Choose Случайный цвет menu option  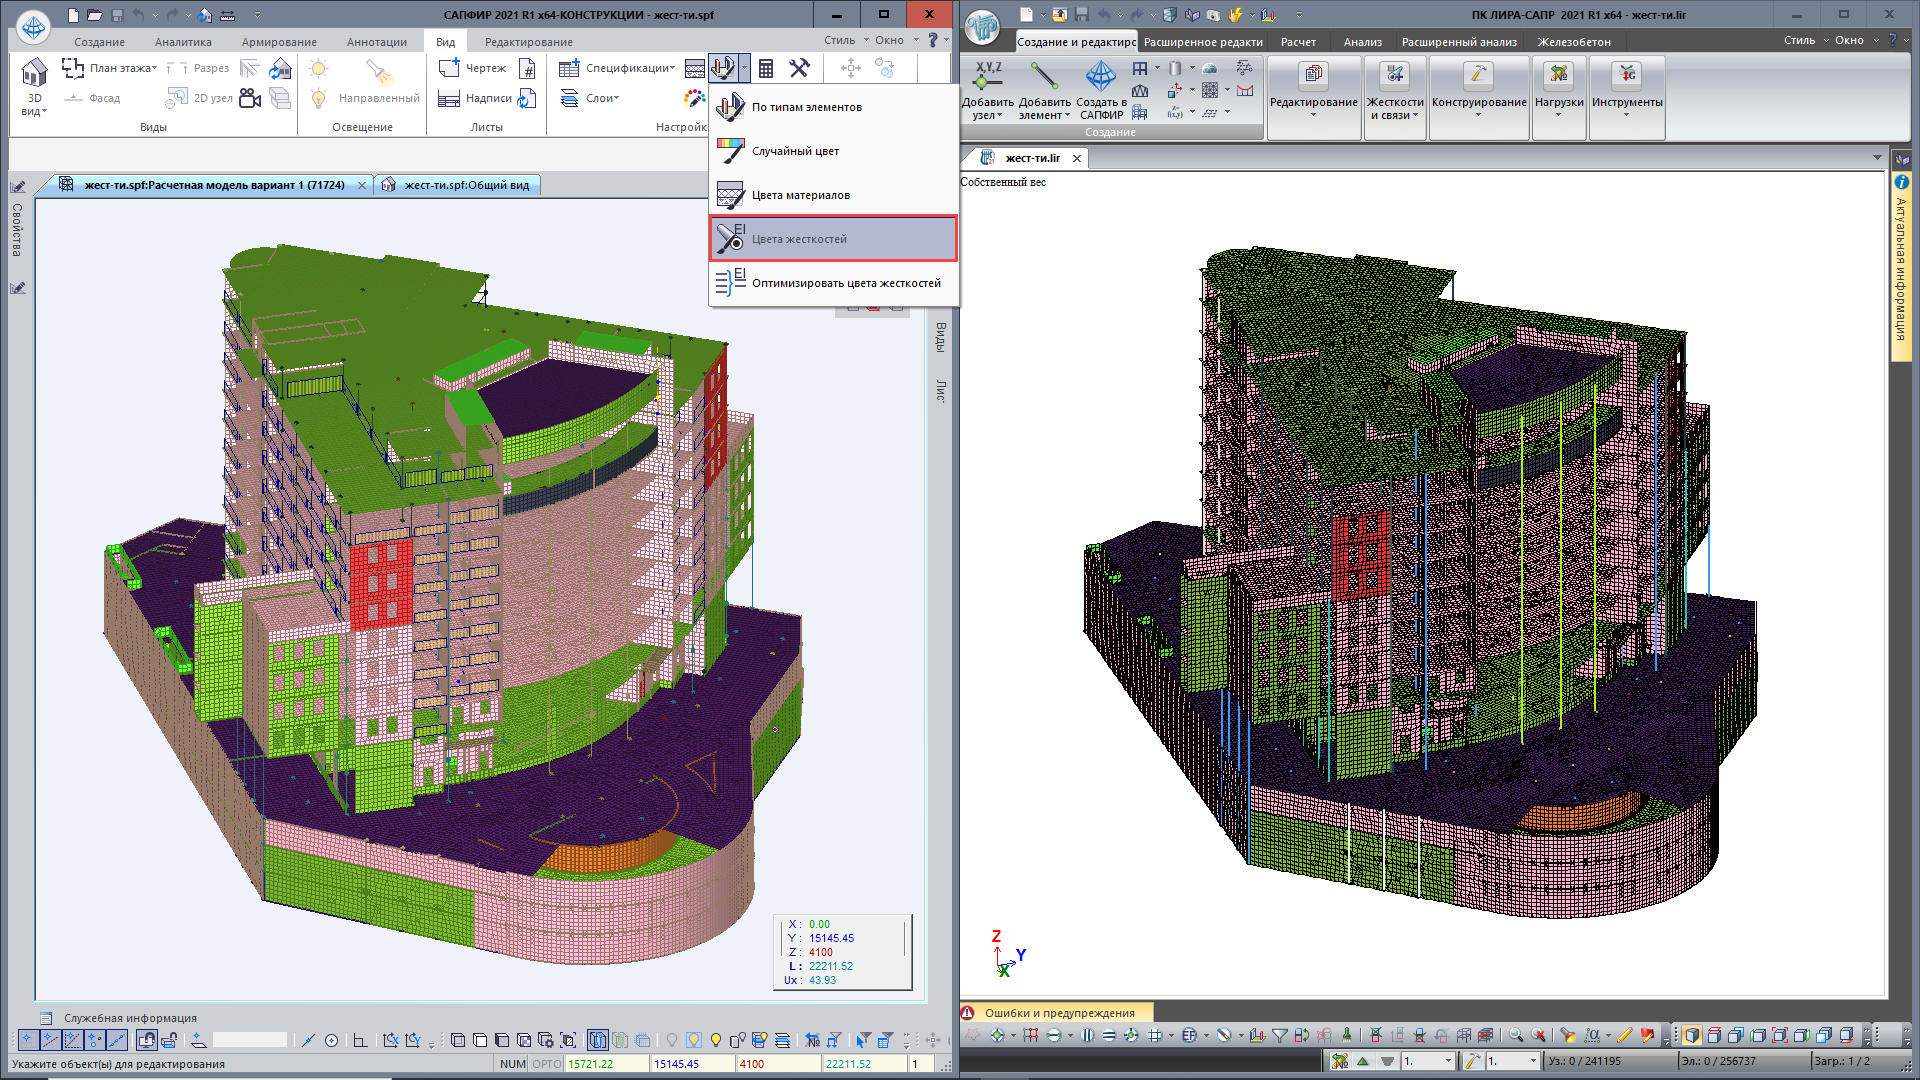795,151
